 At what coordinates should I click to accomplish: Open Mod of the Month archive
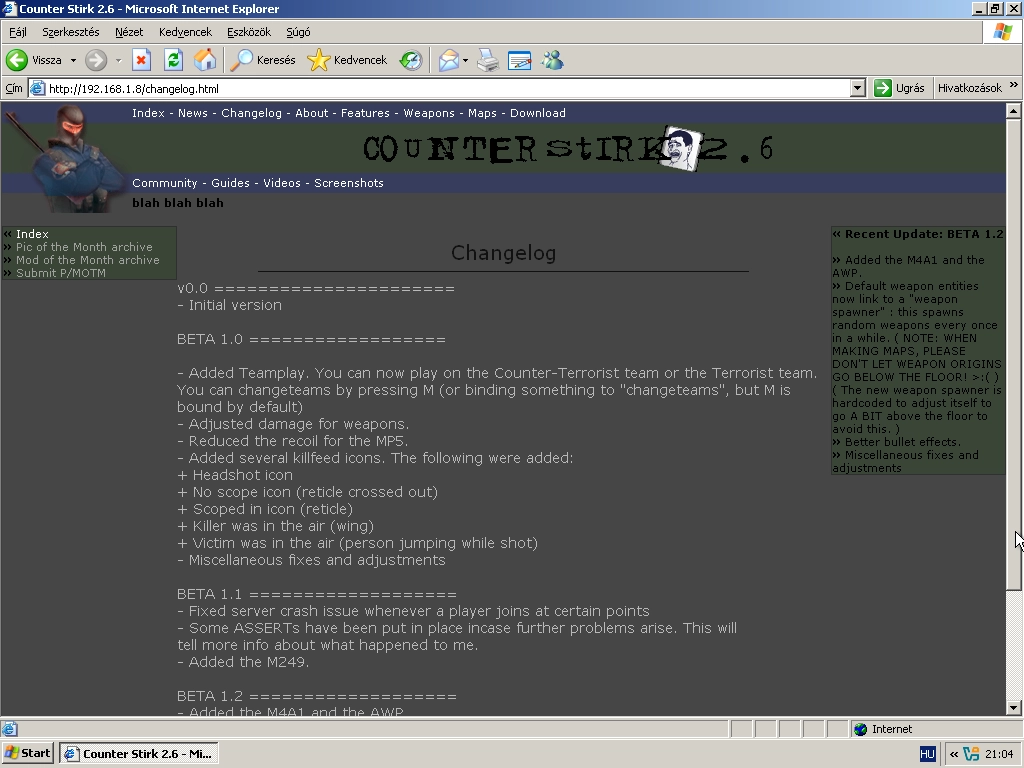coord(88,260)
